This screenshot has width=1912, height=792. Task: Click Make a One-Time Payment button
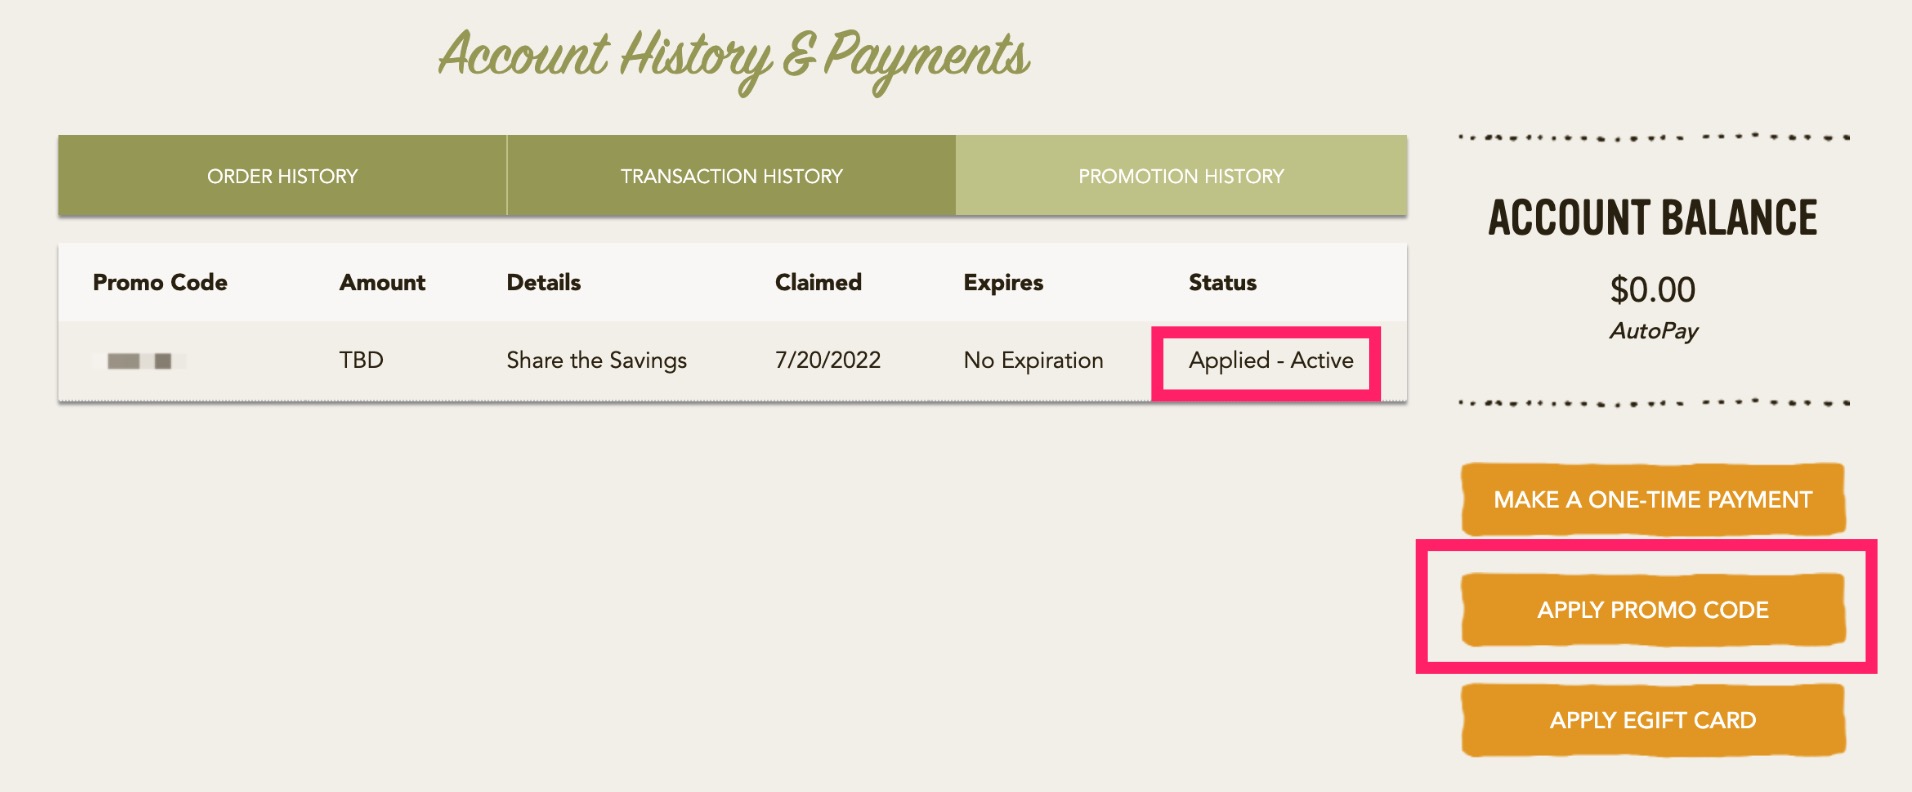tap(1652, 499)
